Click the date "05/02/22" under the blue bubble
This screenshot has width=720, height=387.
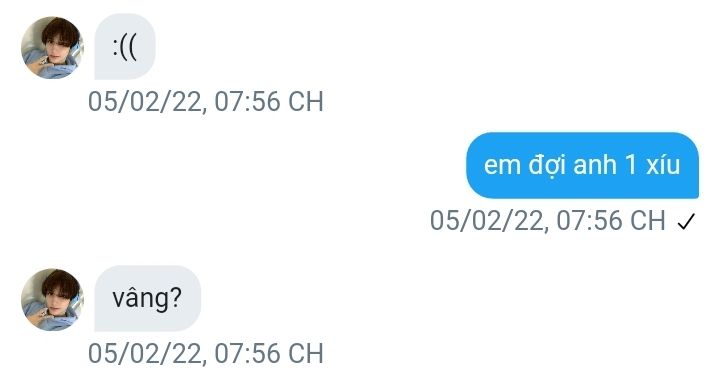486,220
